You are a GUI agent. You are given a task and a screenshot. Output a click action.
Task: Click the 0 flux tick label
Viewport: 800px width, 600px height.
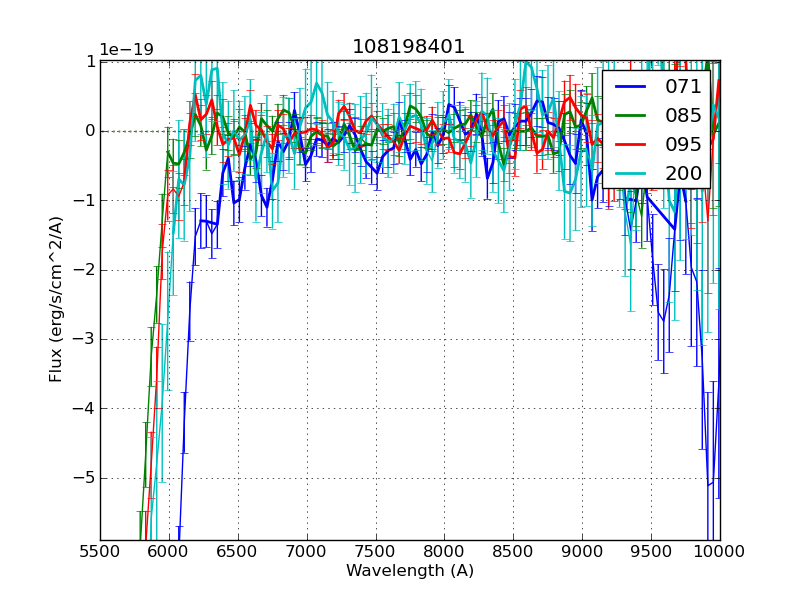click(x=88, y=130)
